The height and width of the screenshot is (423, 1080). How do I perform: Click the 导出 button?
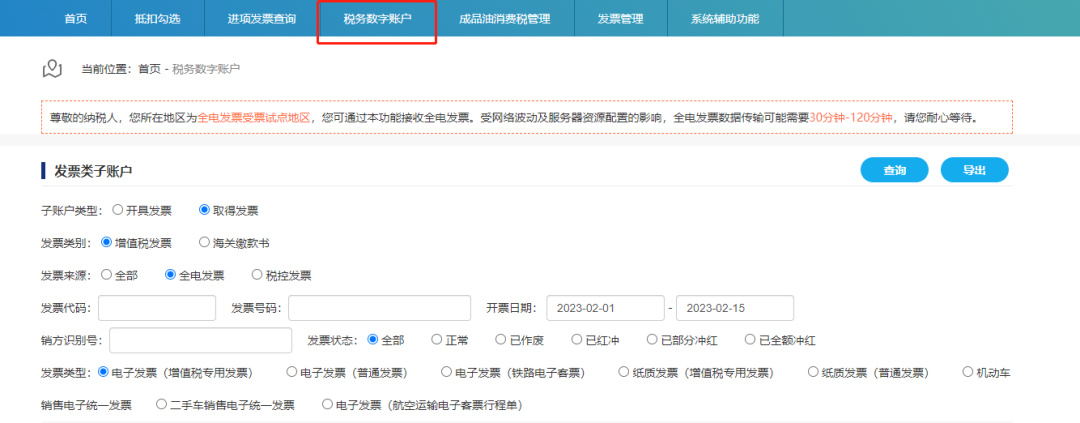point(974,170)
